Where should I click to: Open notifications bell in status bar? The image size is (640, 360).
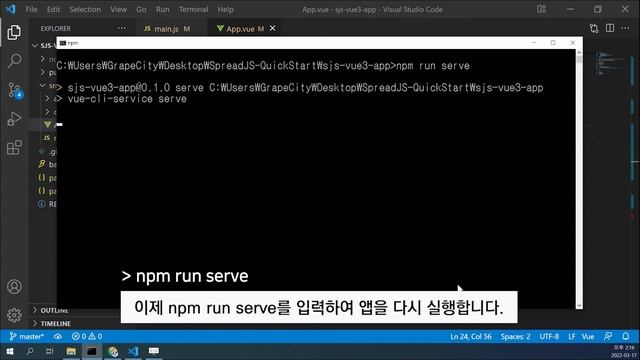[x=625, y=337]
